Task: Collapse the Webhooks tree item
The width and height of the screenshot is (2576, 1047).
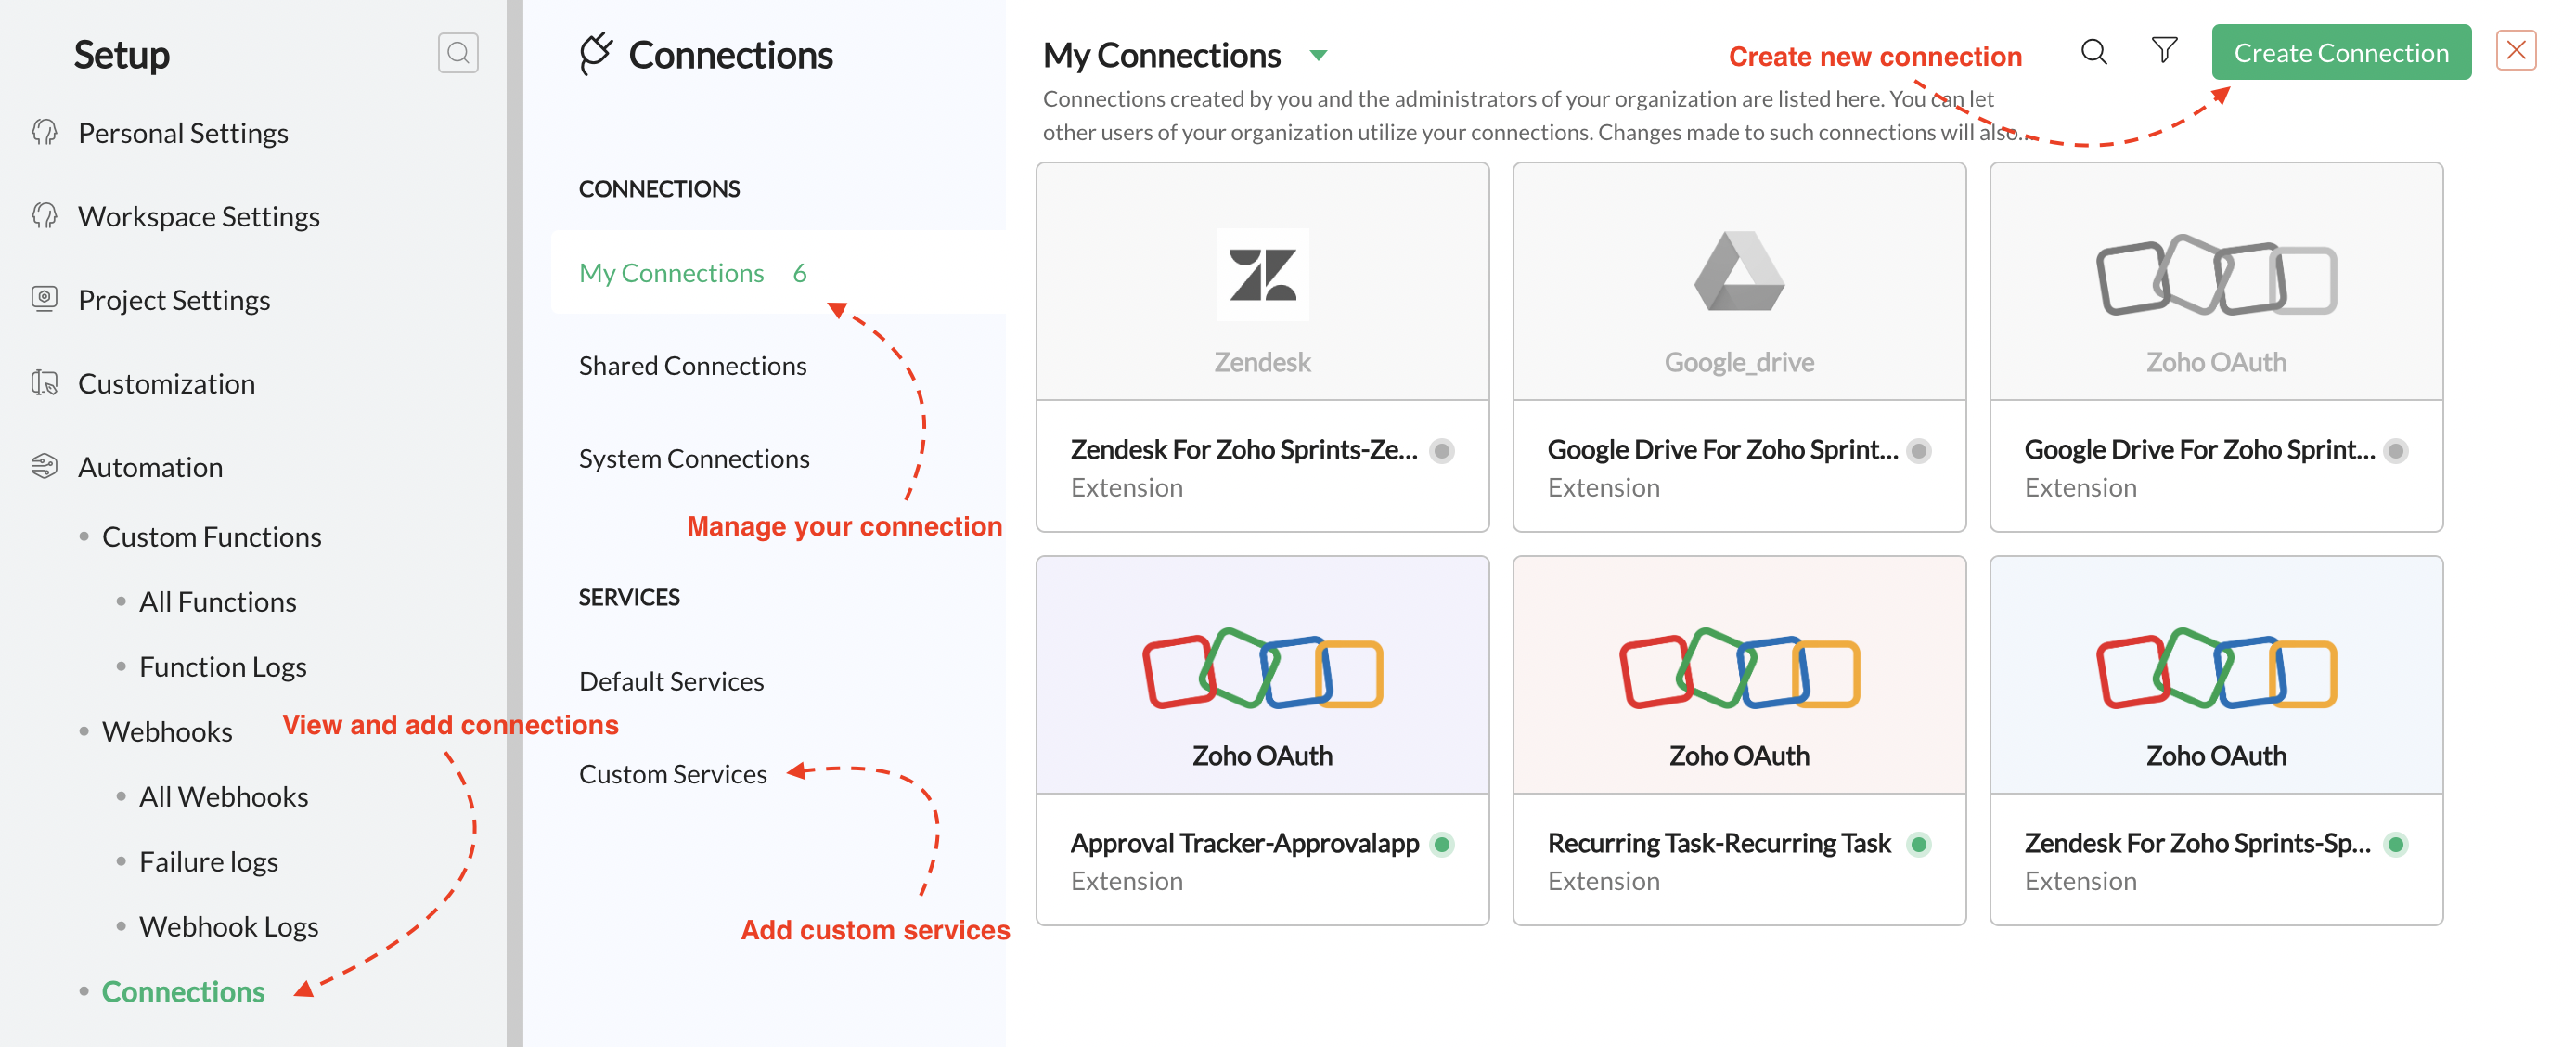Action: (x=167, y=732)
